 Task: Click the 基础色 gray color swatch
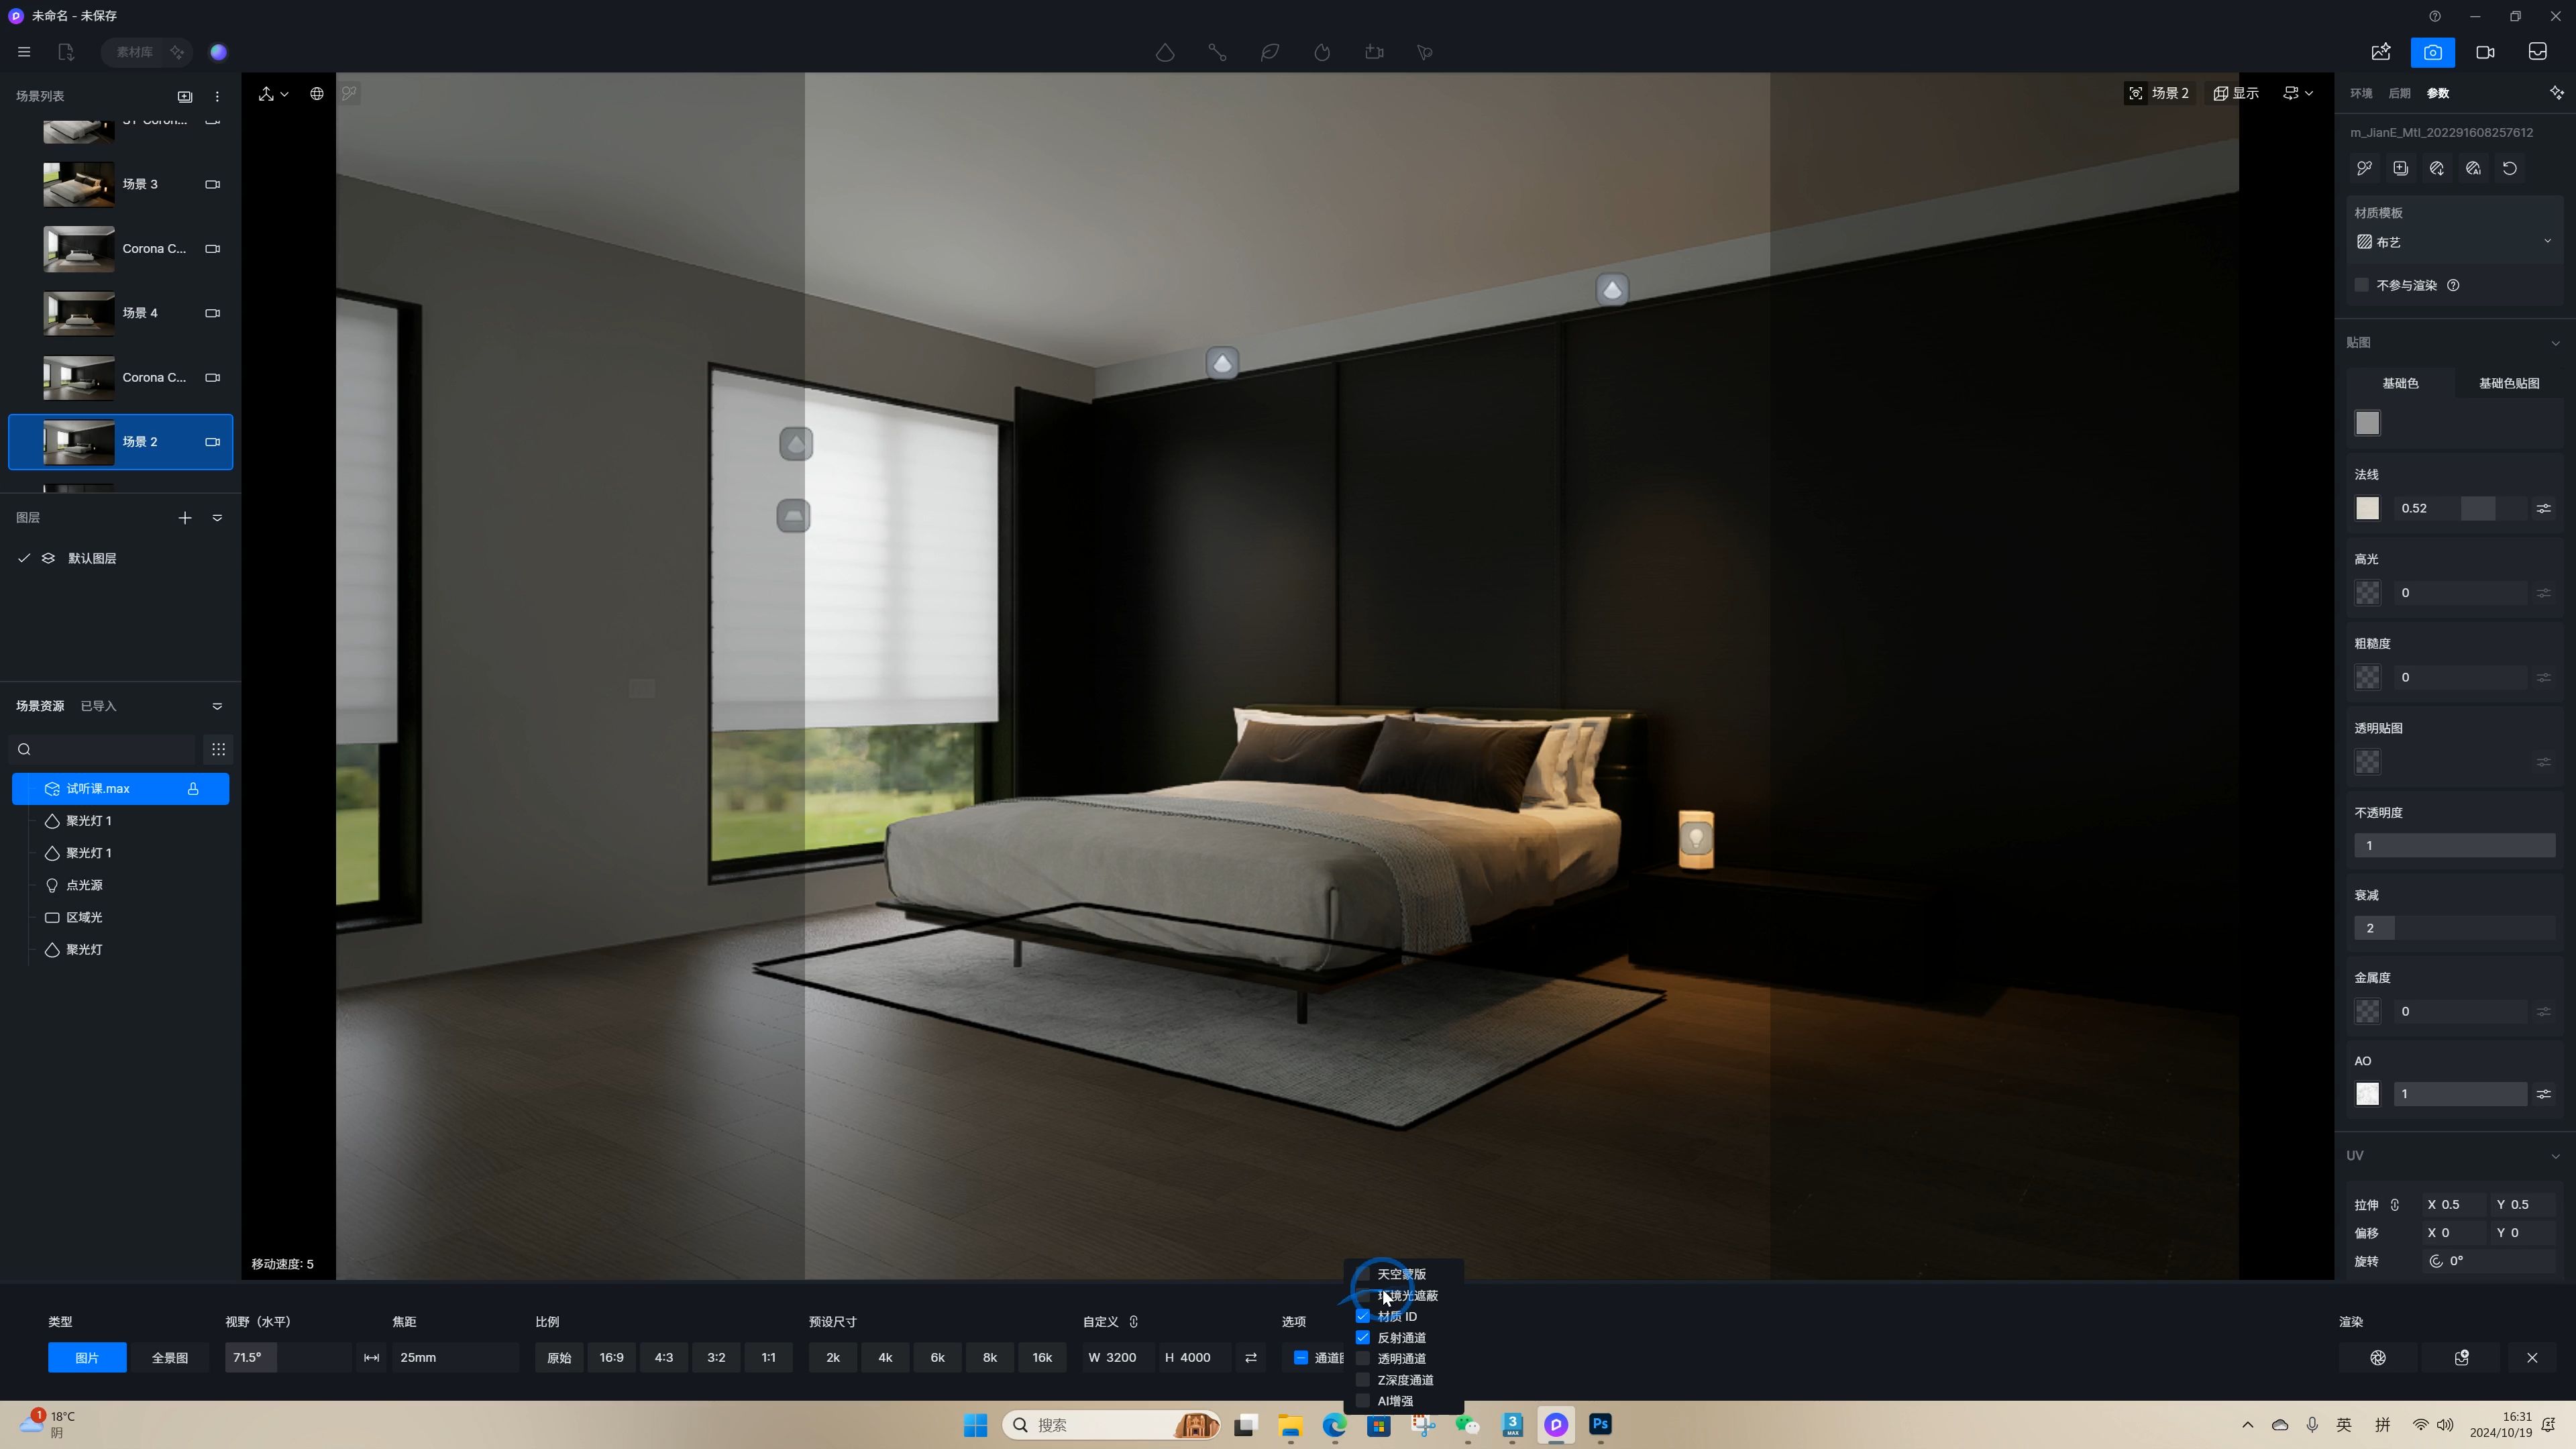tap(2367, 423)
